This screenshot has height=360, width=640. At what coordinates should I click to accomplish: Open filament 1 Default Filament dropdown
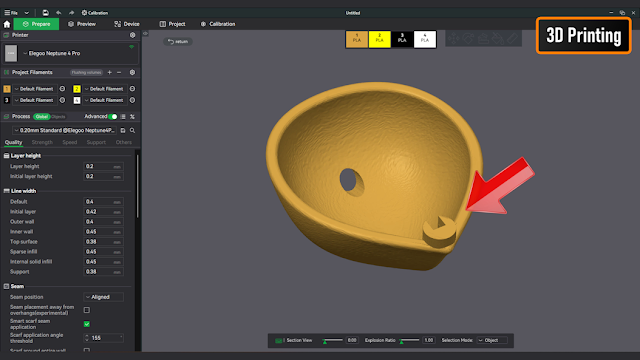35,89
